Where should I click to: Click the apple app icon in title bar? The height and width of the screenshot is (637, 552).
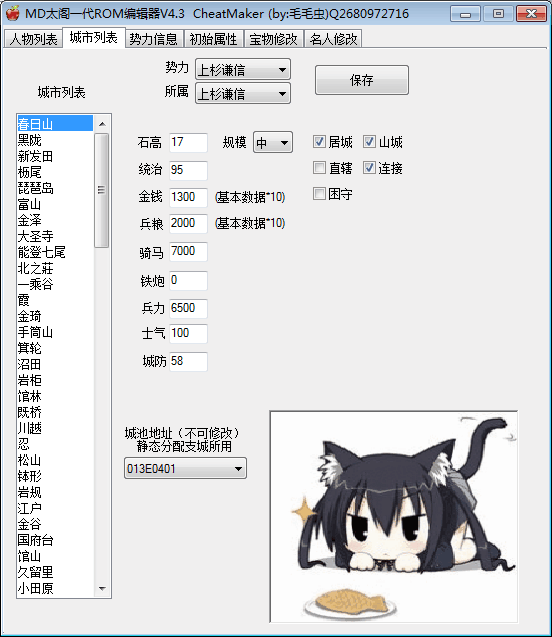(x=13, y=13)
